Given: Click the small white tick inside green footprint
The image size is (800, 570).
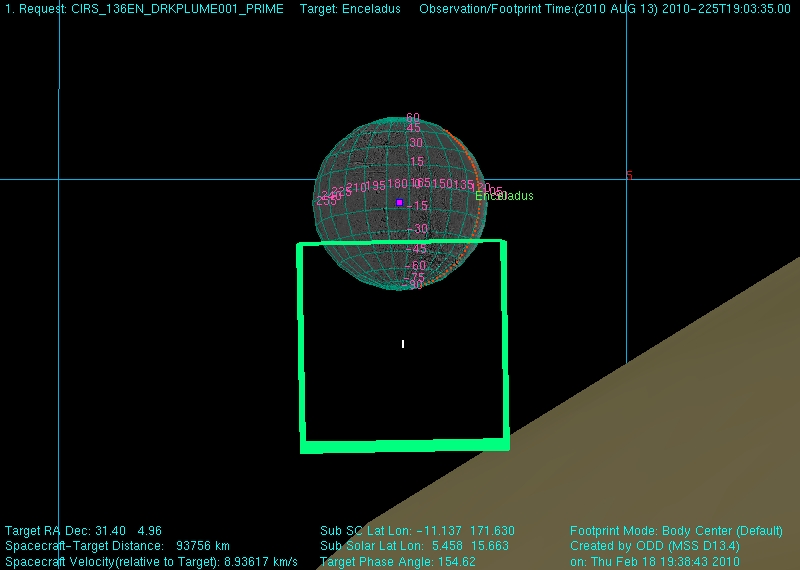Looking at the screenshot, I should 403,344.
